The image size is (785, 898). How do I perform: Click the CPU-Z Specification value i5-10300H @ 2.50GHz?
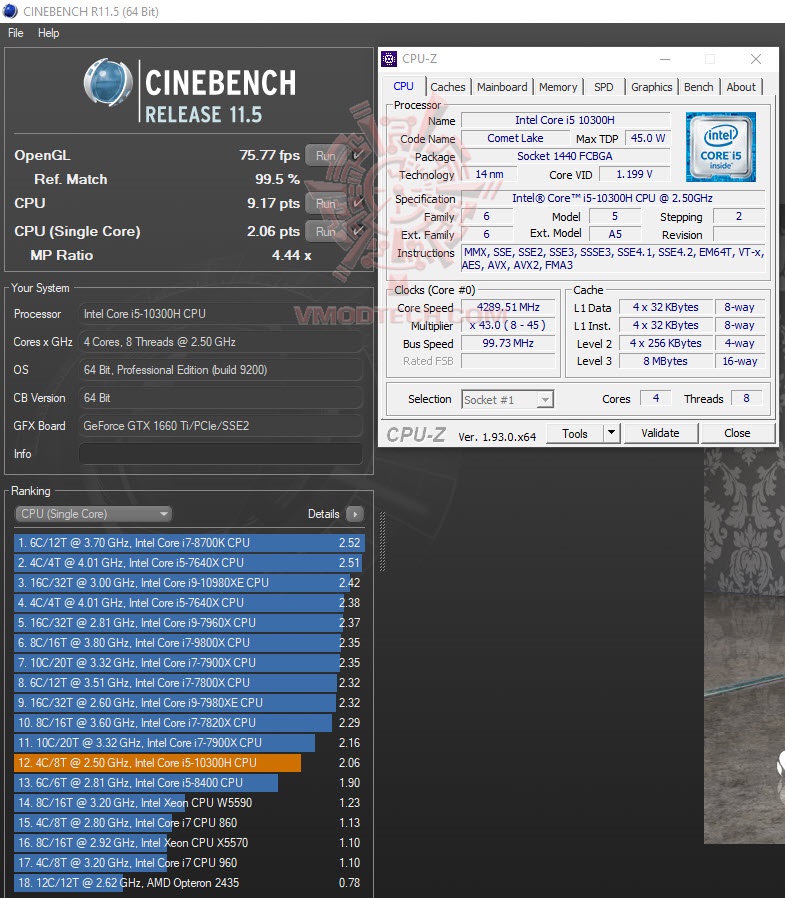point(613,198)
